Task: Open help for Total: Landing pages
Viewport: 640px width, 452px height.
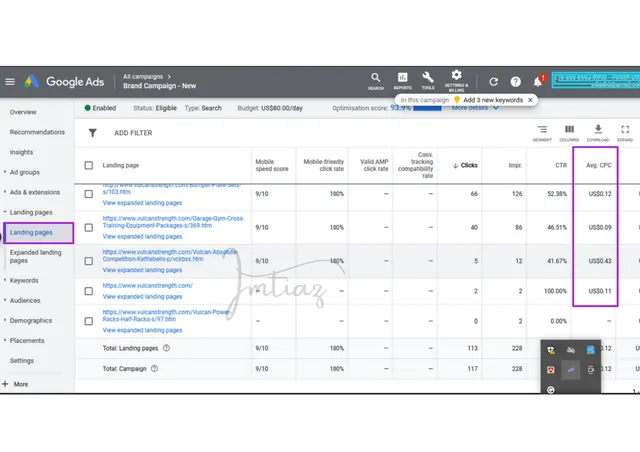Action: tap(167, 348)
